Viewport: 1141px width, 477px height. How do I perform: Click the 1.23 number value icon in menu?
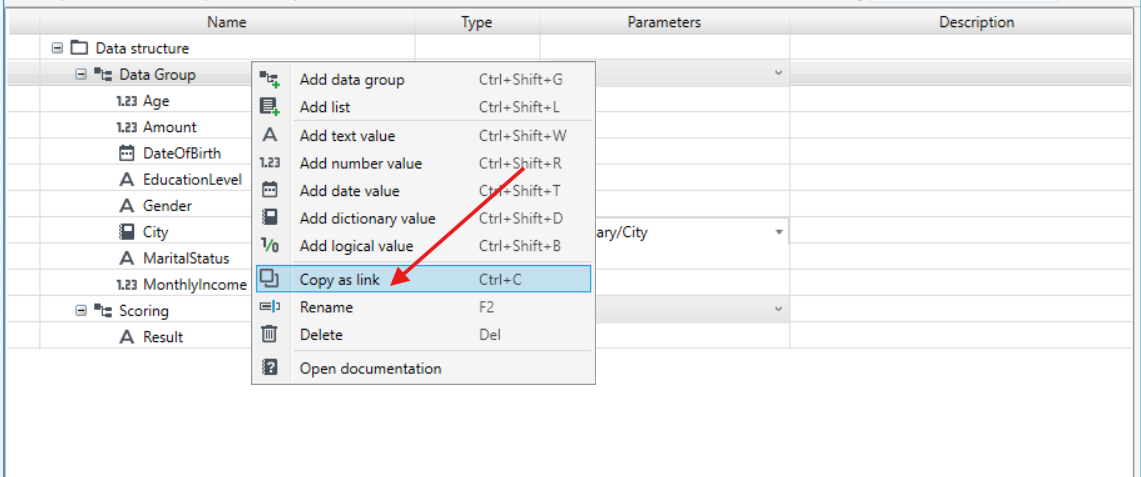[270, 164]
